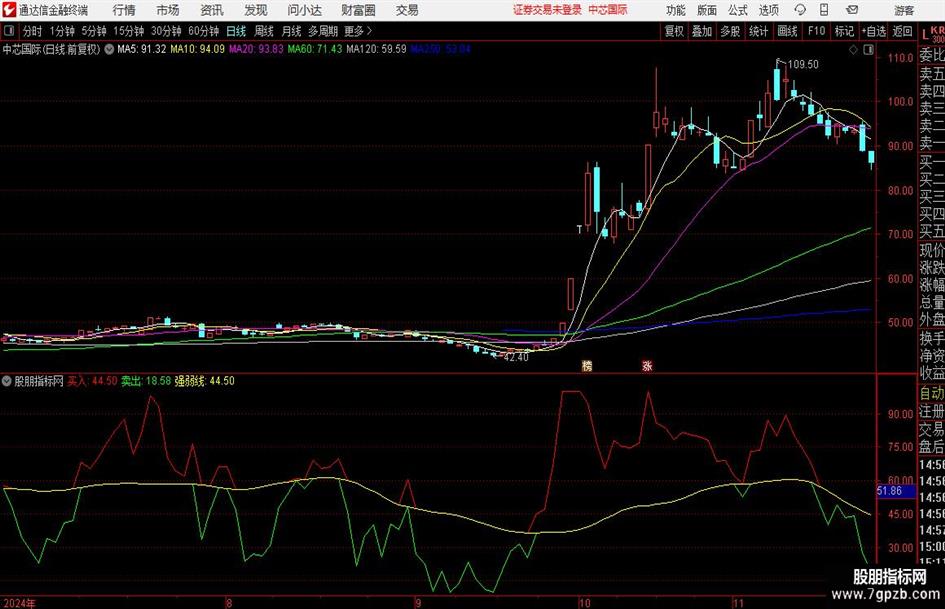Open the mail envelope icon
Screen dimensions: 945x609
[x=852, y=10]
